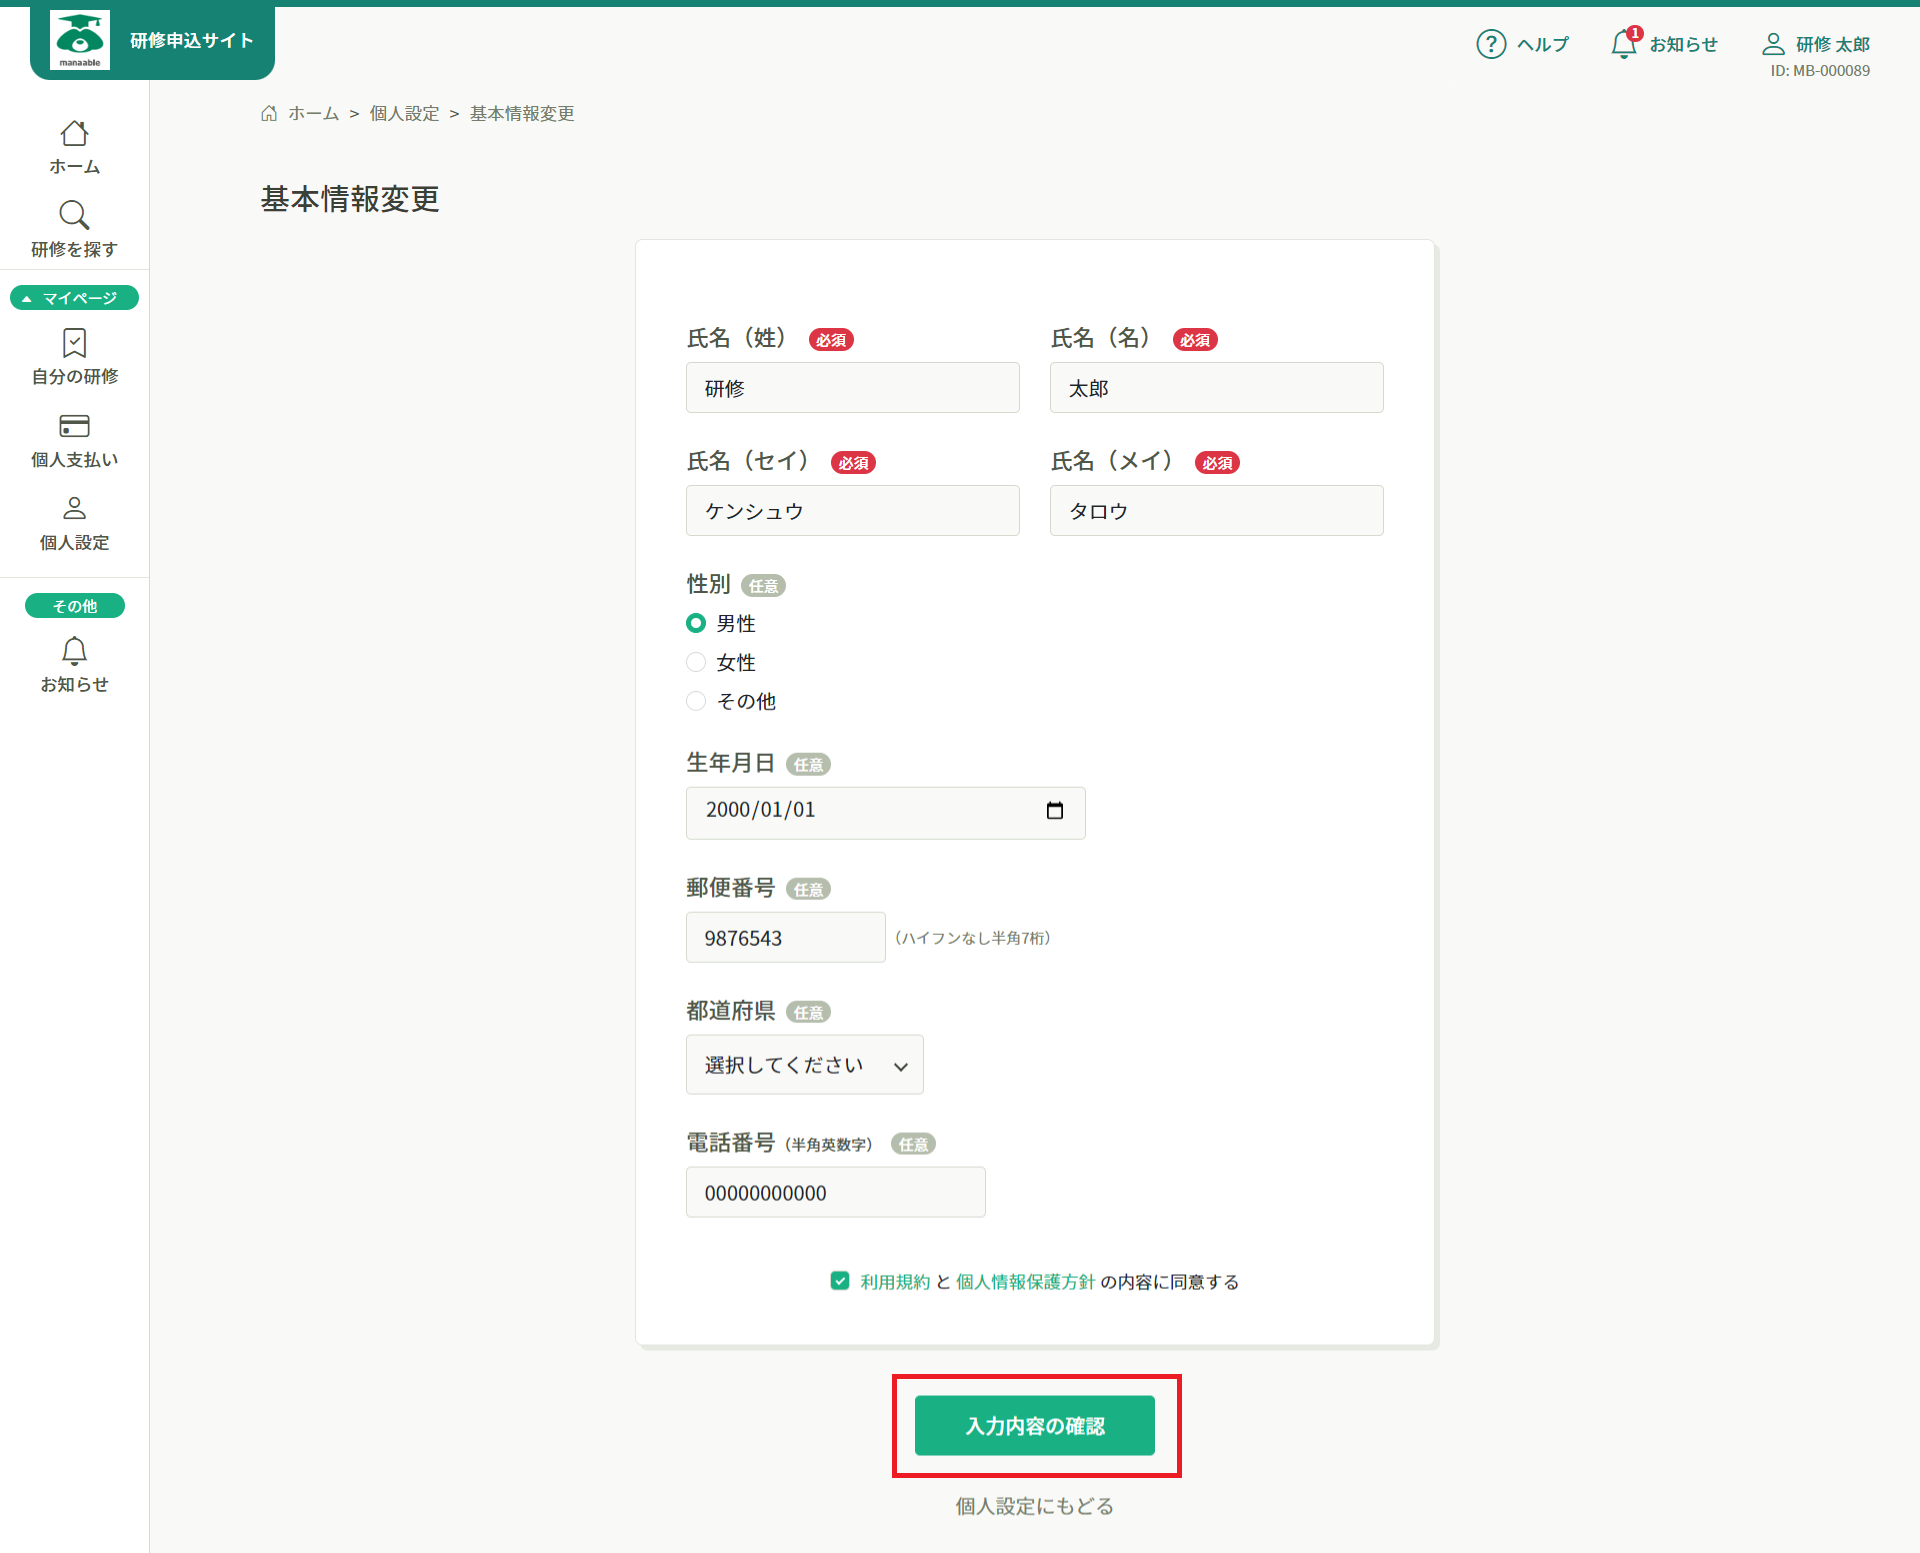The height and width of the screenshot is (1553, 1920).
Task: Open お知らせ bell icon in sidebar
Action: pos(74,652)
